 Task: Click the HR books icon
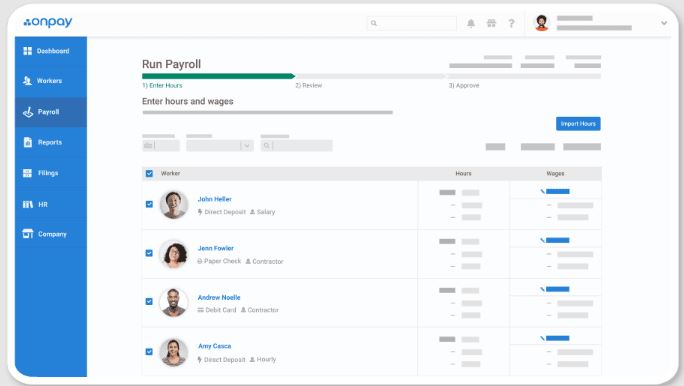tap(27, 204)
